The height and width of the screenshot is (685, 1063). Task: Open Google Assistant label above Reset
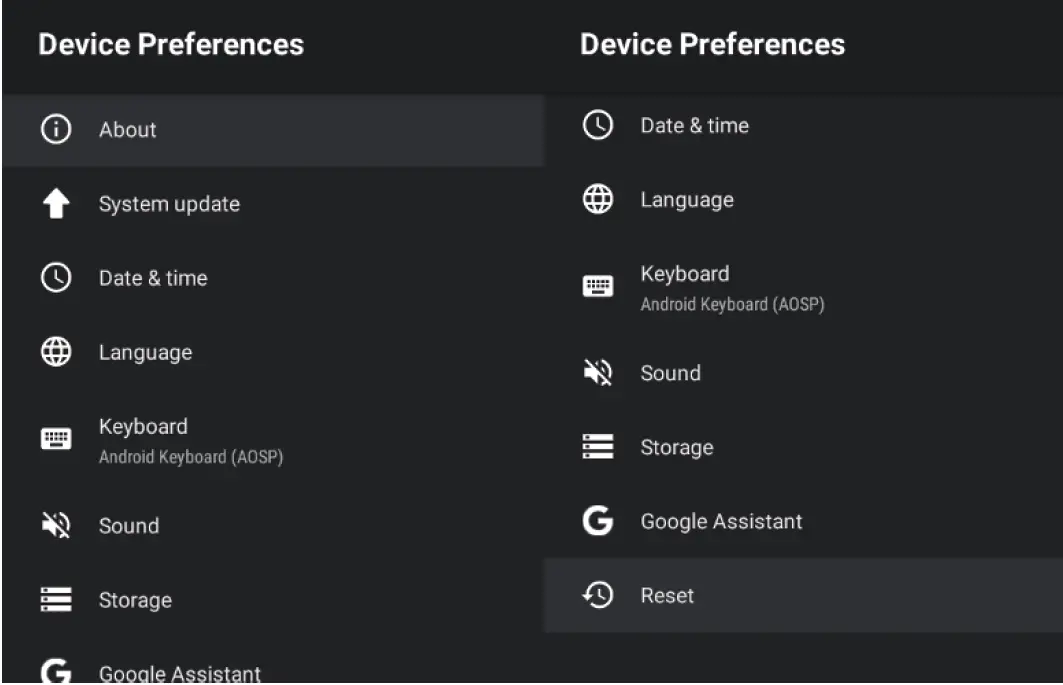[721, 521]
